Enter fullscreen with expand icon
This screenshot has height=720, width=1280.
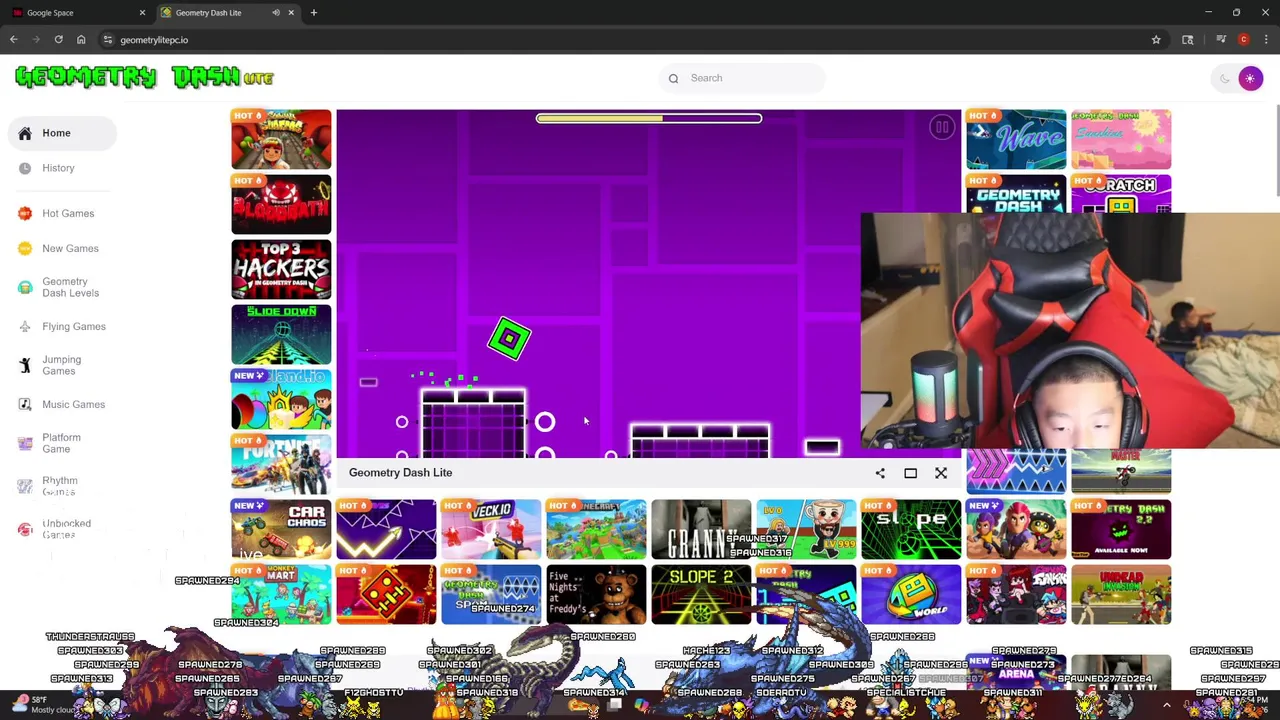tap(941, 473)
